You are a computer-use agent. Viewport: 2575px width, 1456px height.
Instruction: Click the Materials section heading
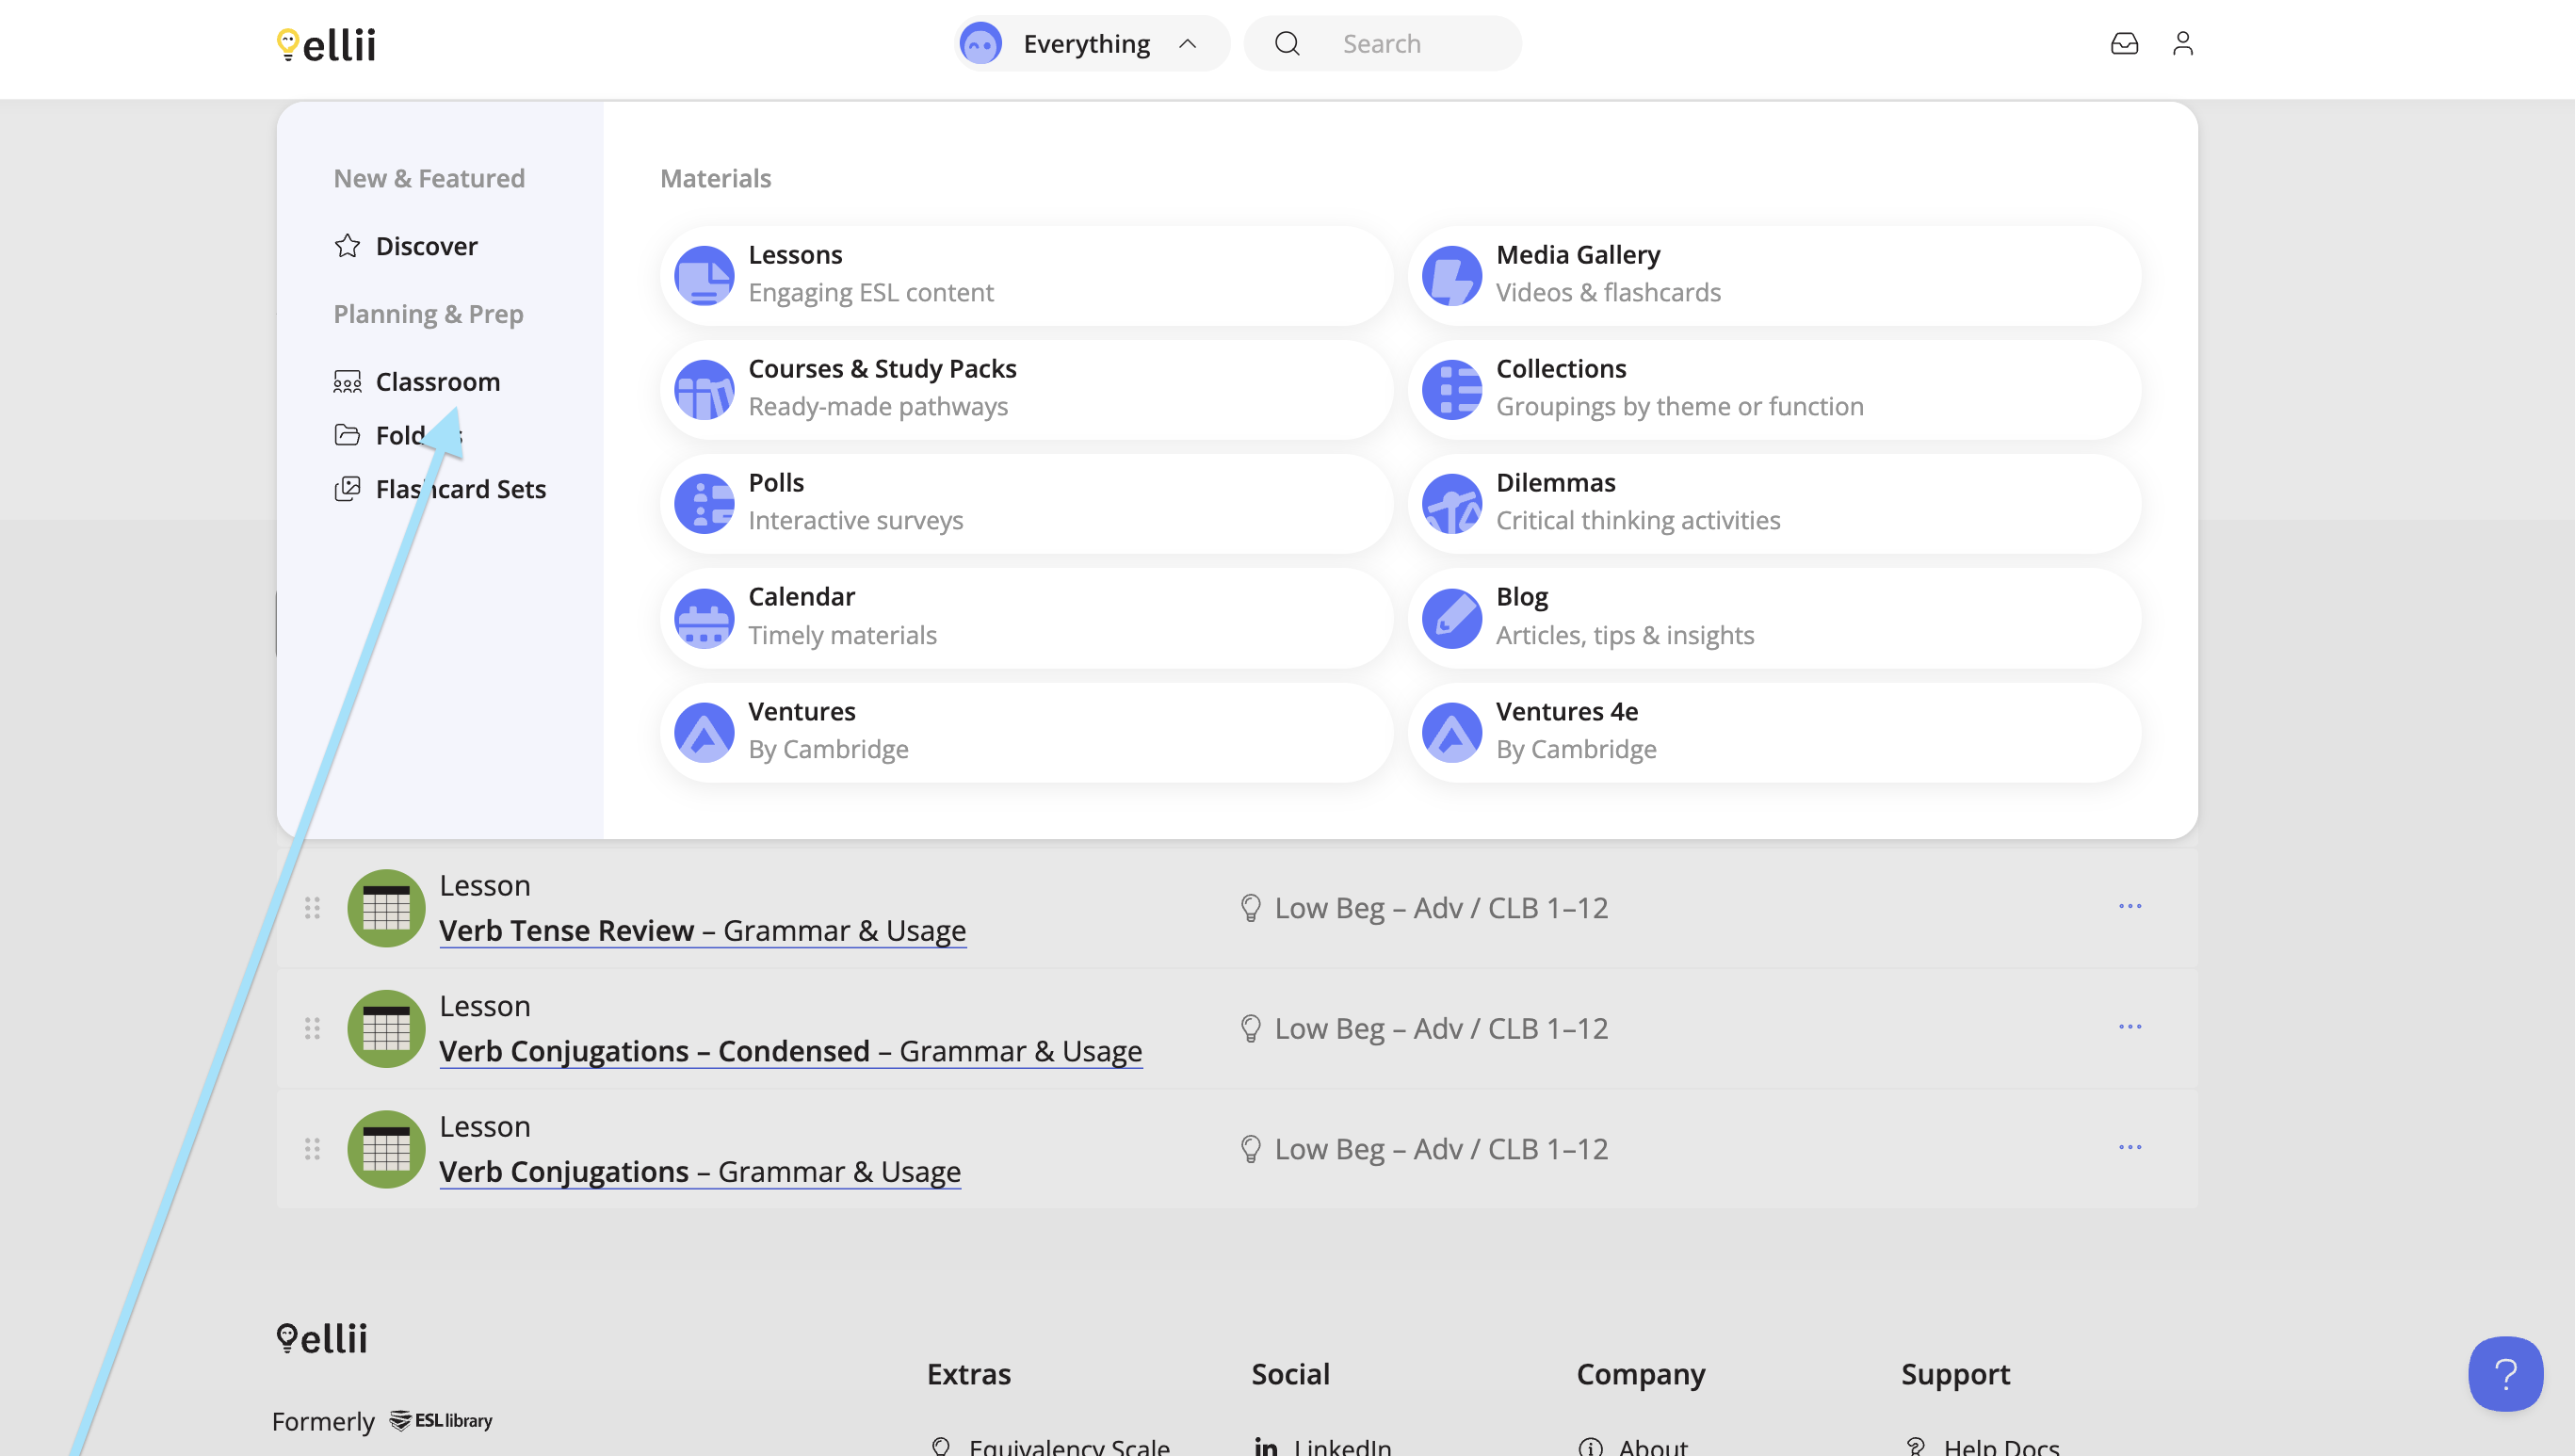[x=715, y=178]
